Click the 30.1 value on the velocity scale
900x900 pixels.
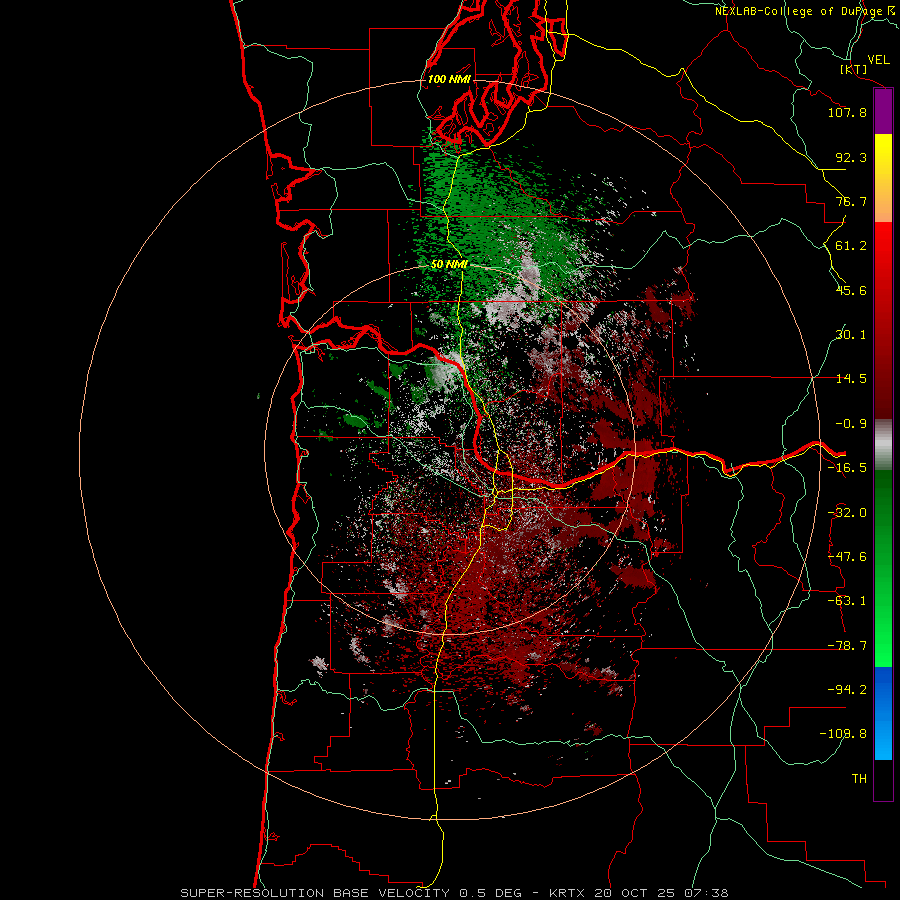(851, 335)
